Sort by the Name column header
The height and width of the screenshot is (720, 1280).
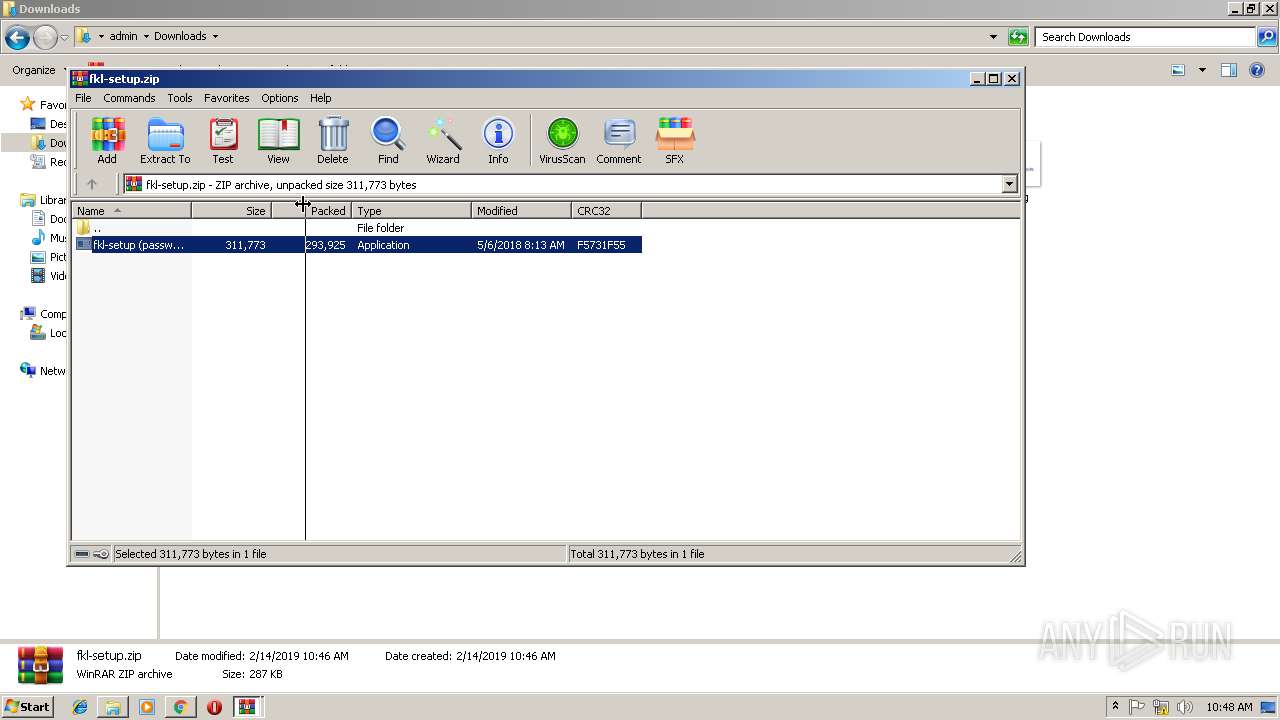tap(131, 211)
